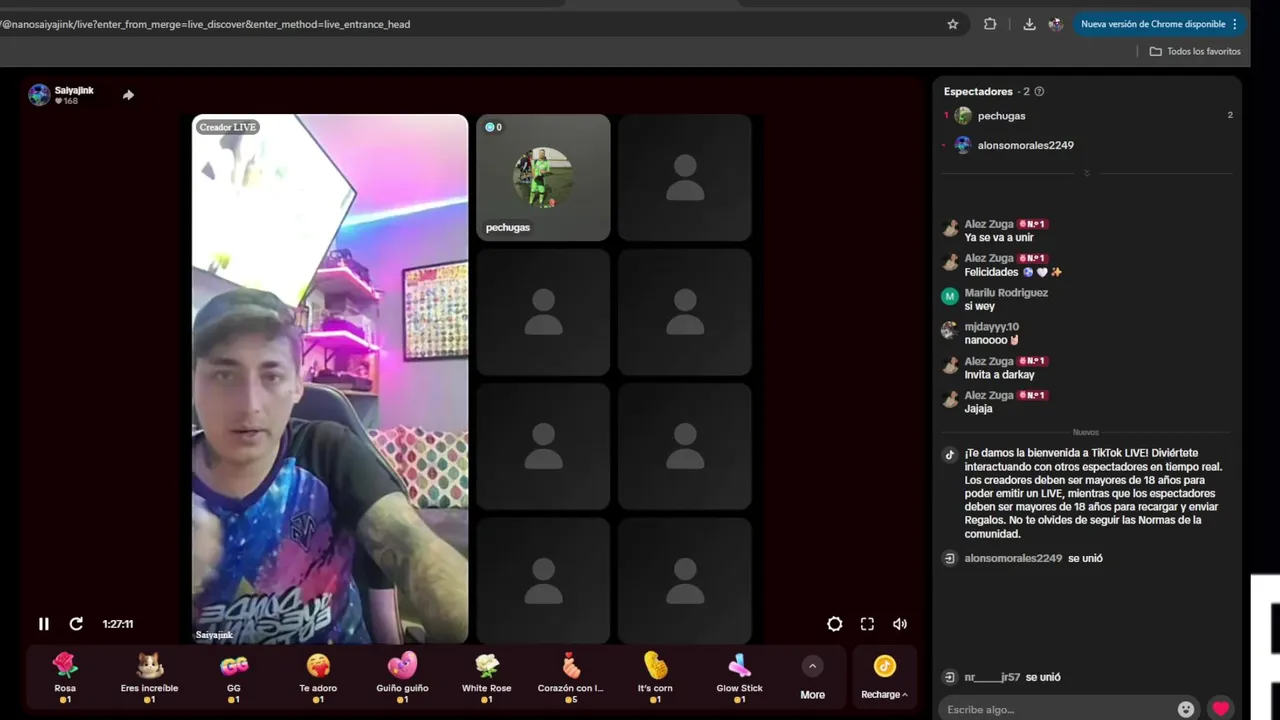Click the Escribe algo chat input
This screenshot has height=720, width=1280.
pos(1056,709)
